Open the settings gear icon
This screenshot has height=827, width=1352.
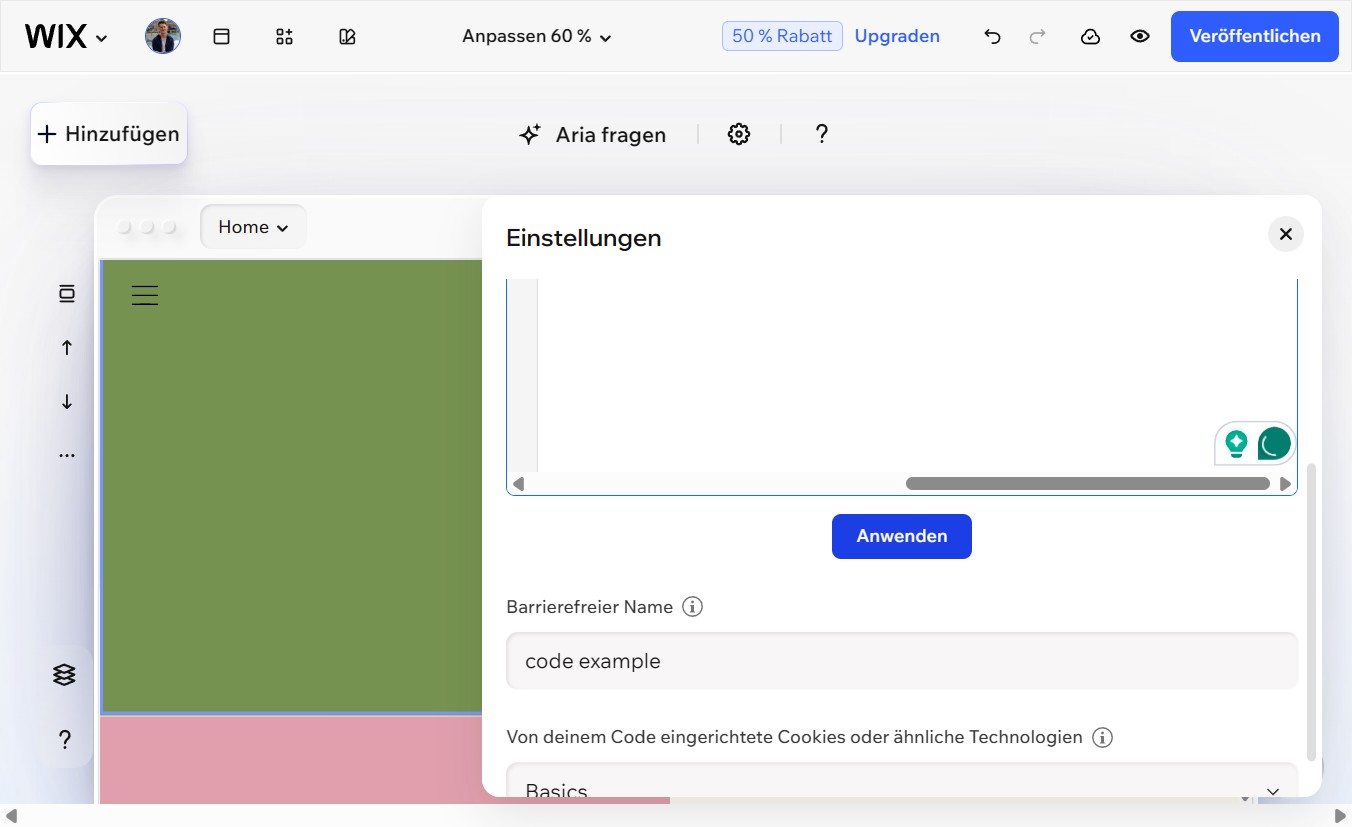739,134
